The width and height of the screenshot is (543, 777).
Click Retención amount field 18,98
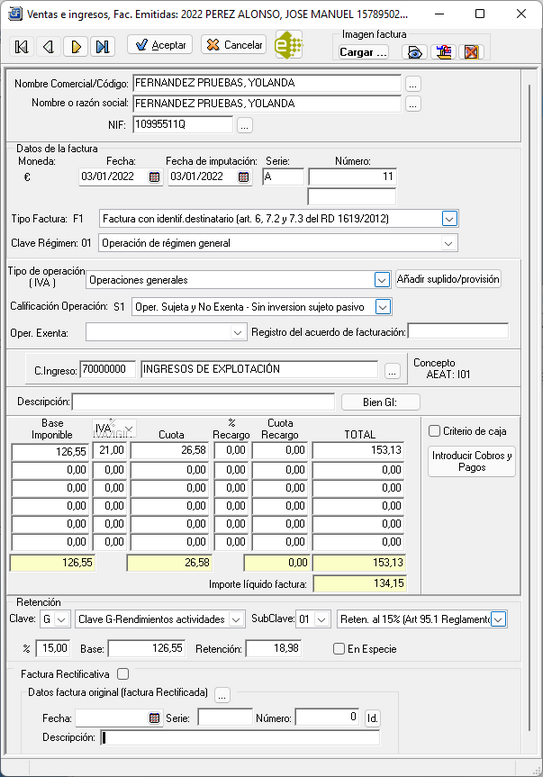coord(273,648)
